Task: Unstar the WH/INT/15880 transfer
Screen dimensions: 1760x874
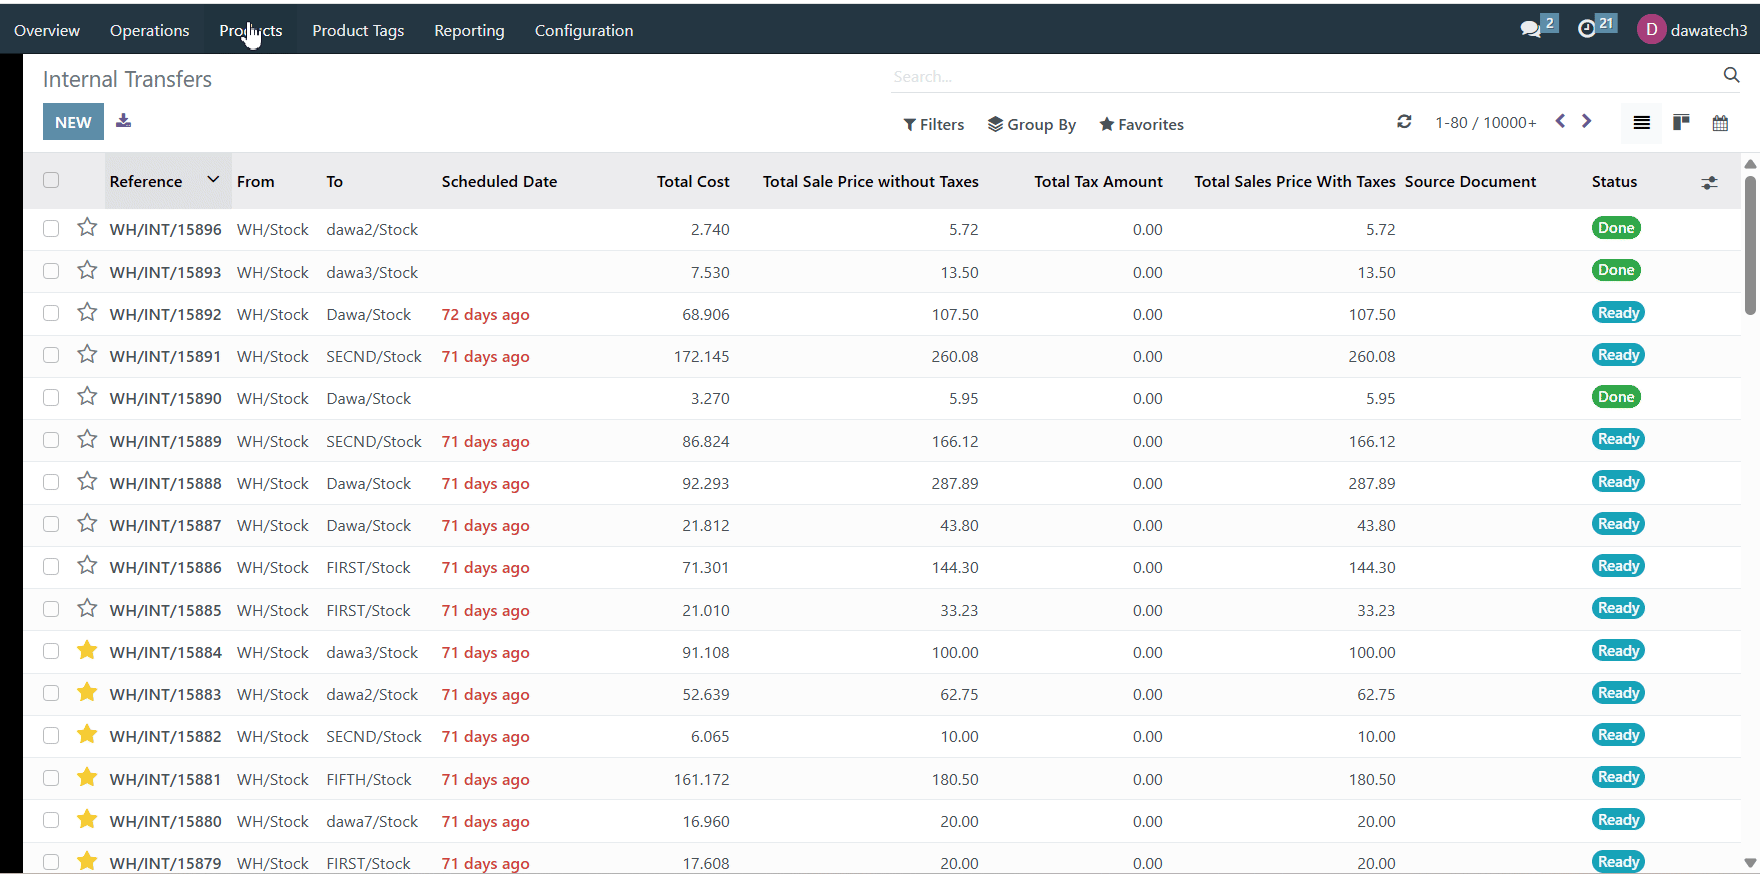Action: (x=87, y=820)
